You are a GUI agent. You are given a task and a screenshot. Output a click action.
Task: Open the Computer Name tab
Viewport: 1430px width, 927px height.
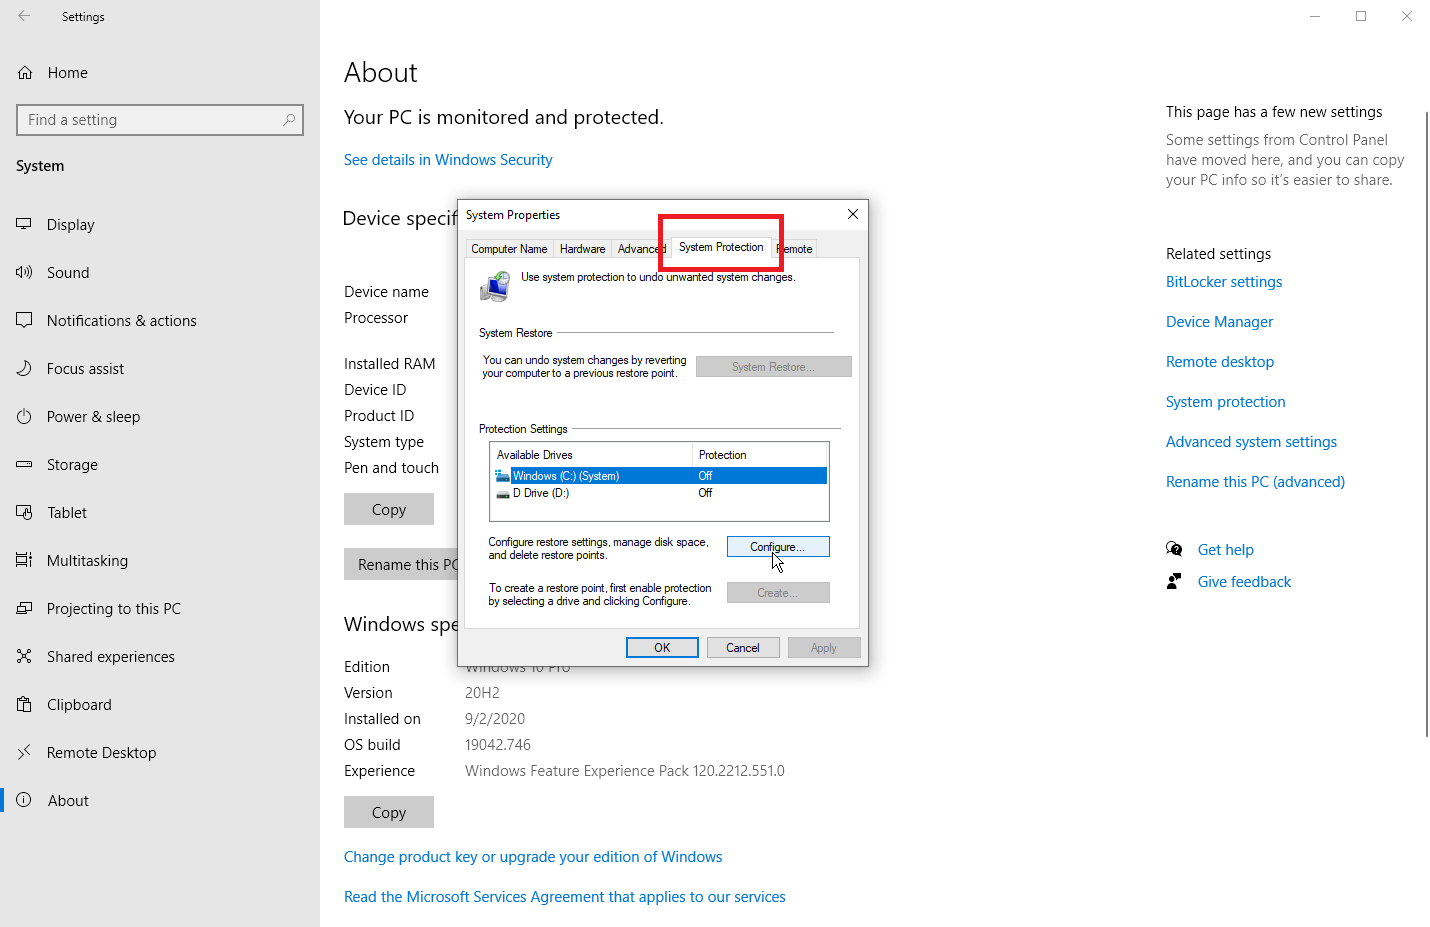(509, 249)
